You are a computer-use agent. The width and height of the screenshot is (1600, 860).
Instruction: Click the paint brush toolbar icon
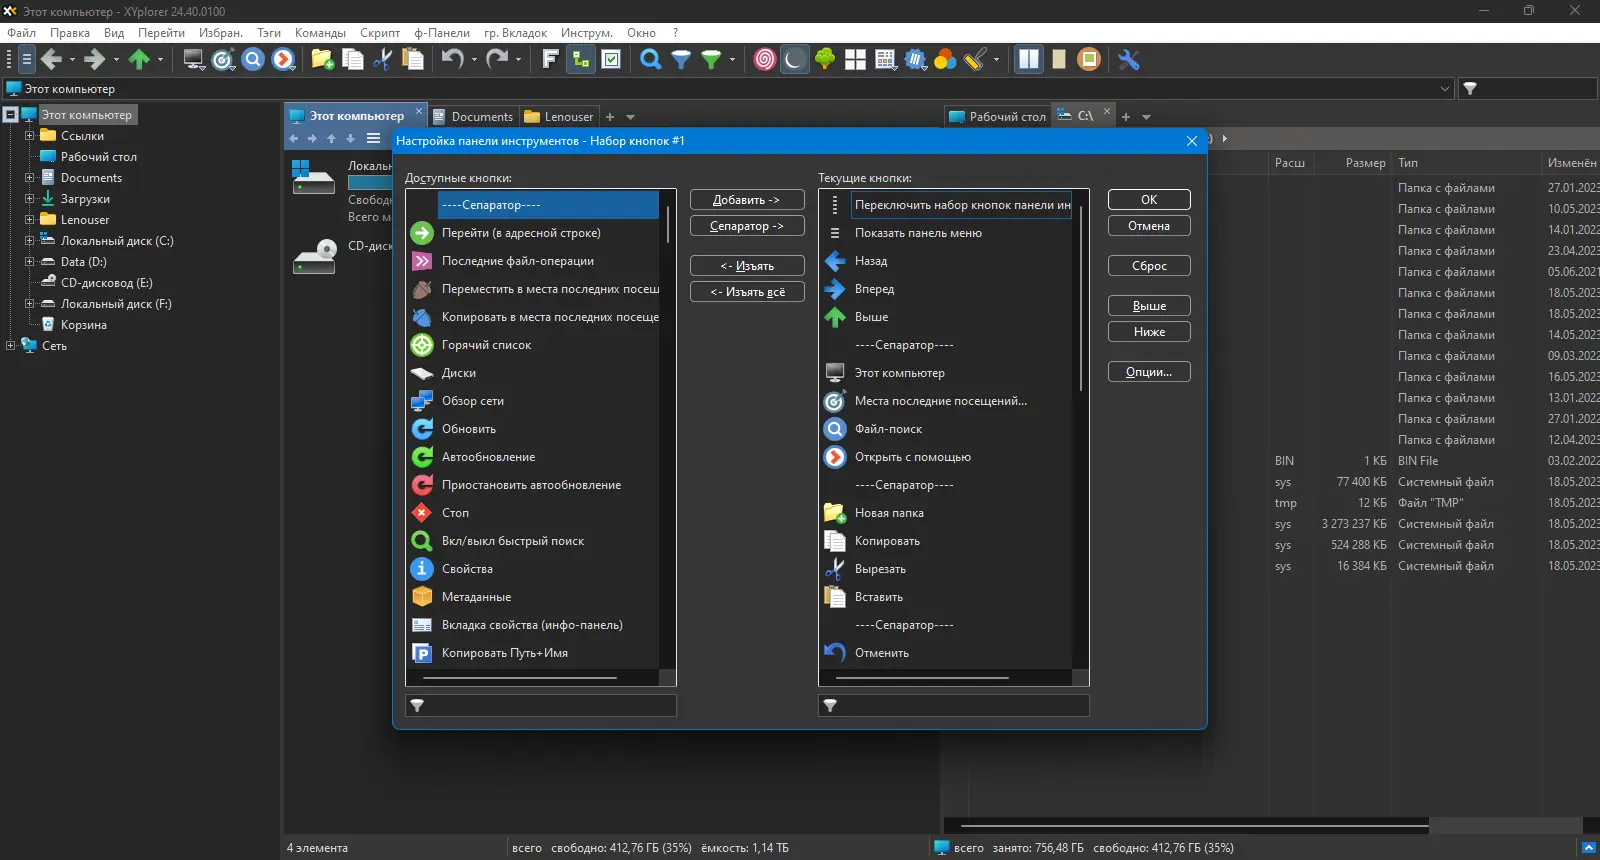click(x=975, y=60)
